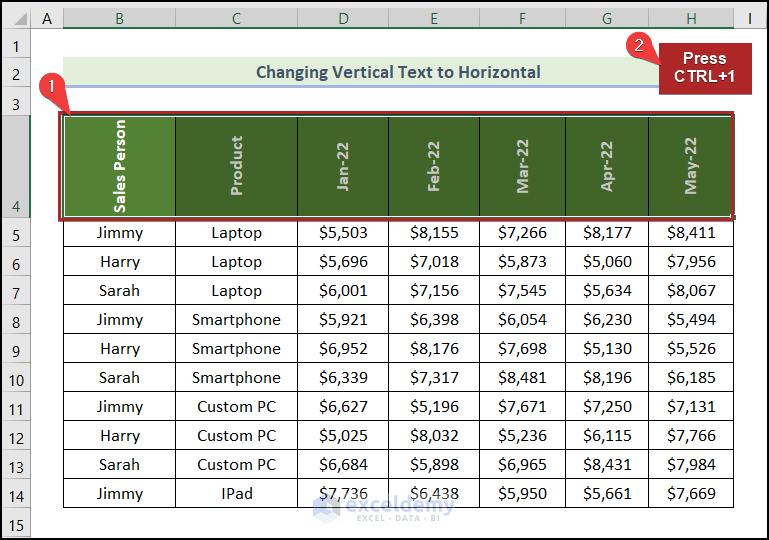Click the rotated Product header cell
Image resolution: width=769 pixels, height=540 pixels.
tap(236, 167)
